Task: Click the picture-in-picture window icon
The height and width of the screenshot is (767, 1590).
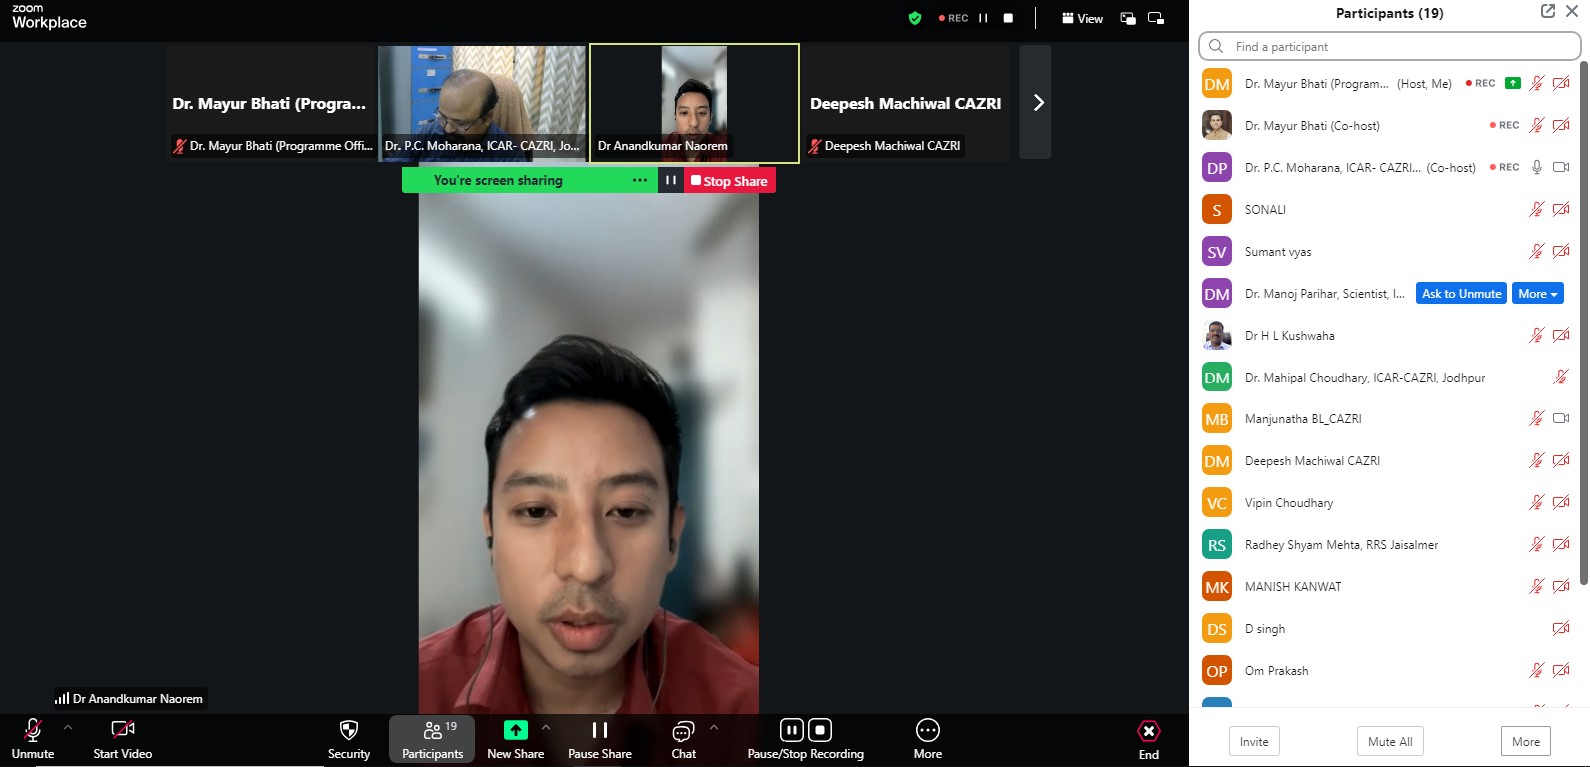Action: [x=1128, y=18]
